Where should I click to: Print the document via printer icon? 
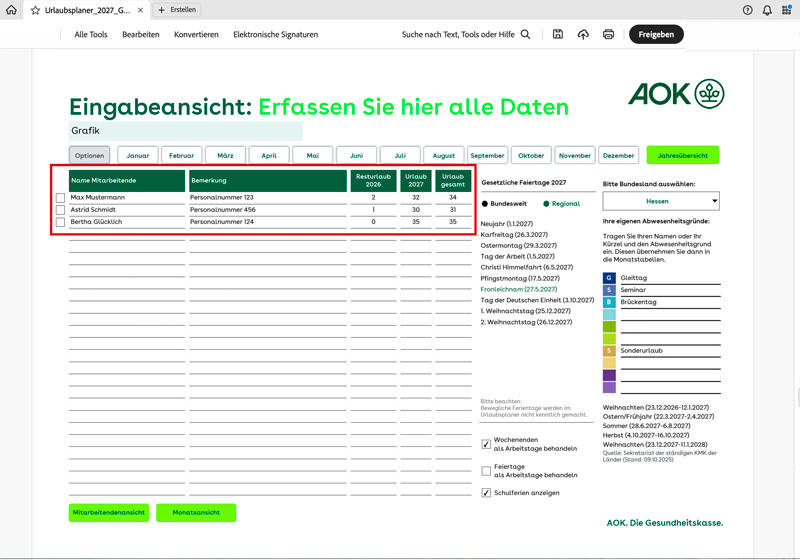608,34
